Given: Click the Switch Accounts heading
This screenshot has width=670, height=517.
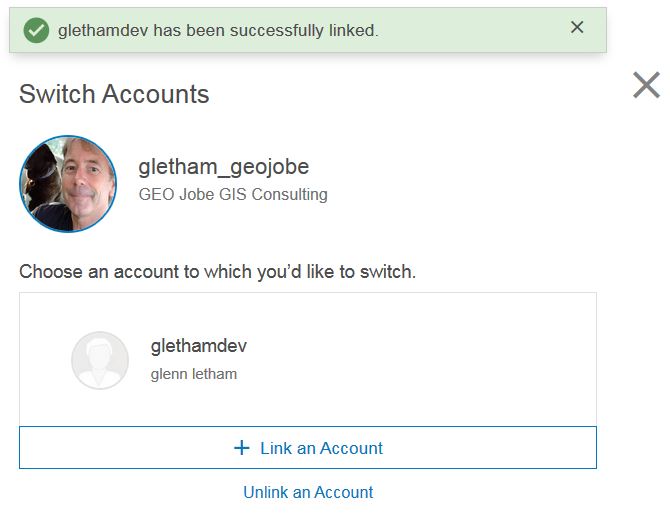Looking at the screenshot, I should click(114, 95).
